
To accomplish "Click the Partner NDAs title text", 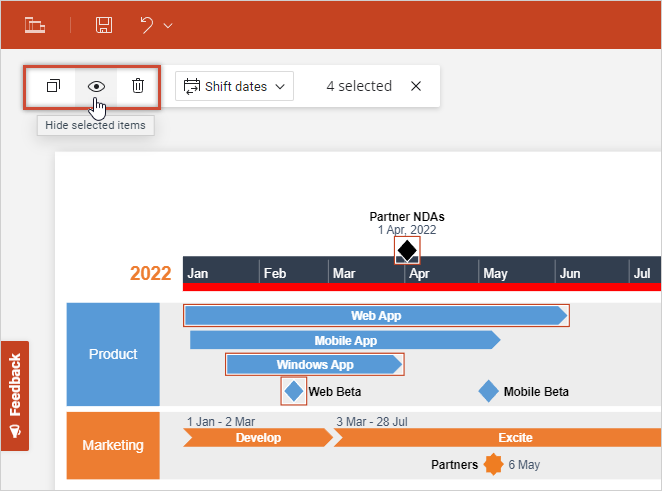I will pos(407,217).
